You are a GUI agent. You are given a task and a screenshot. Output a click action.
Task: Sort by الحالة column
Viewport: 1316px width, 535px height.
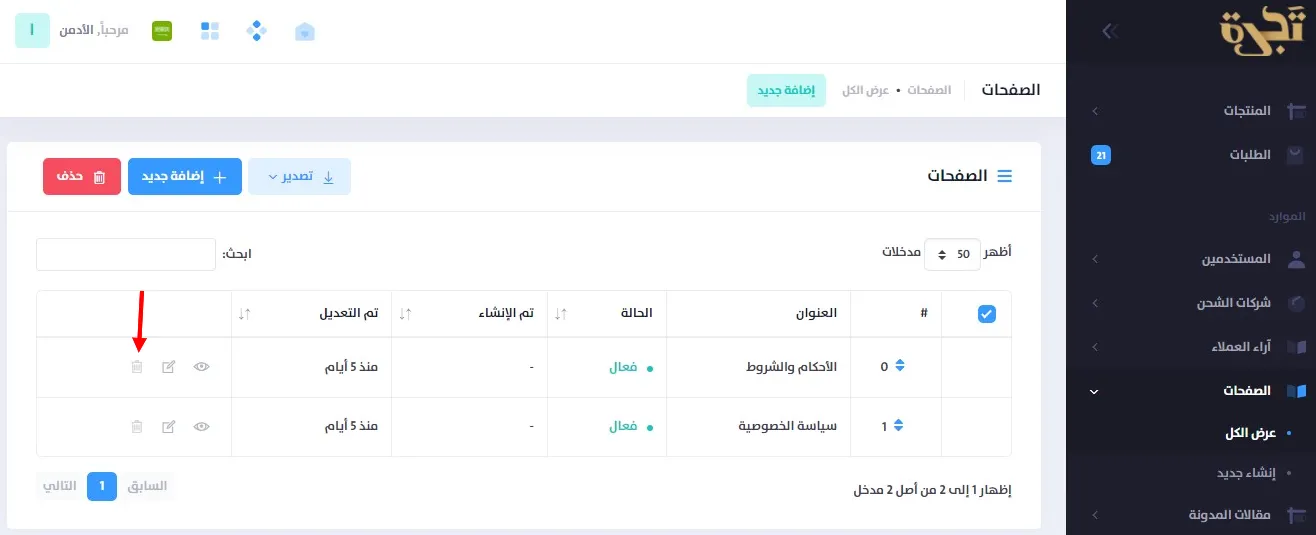pos(607,313)
